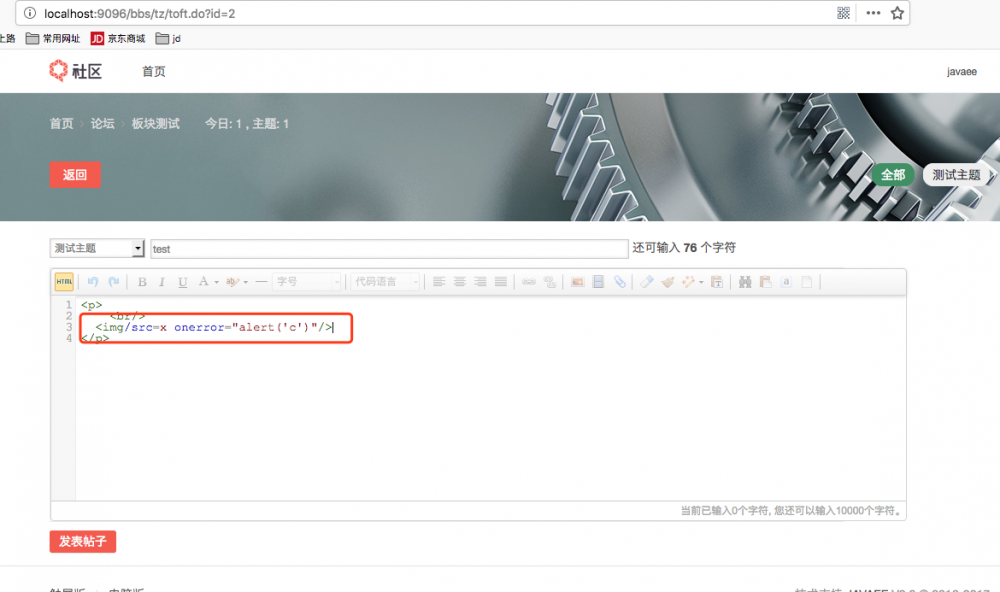Open the 代码语言 code language dropdown
1000x592 pixels.
386,281
